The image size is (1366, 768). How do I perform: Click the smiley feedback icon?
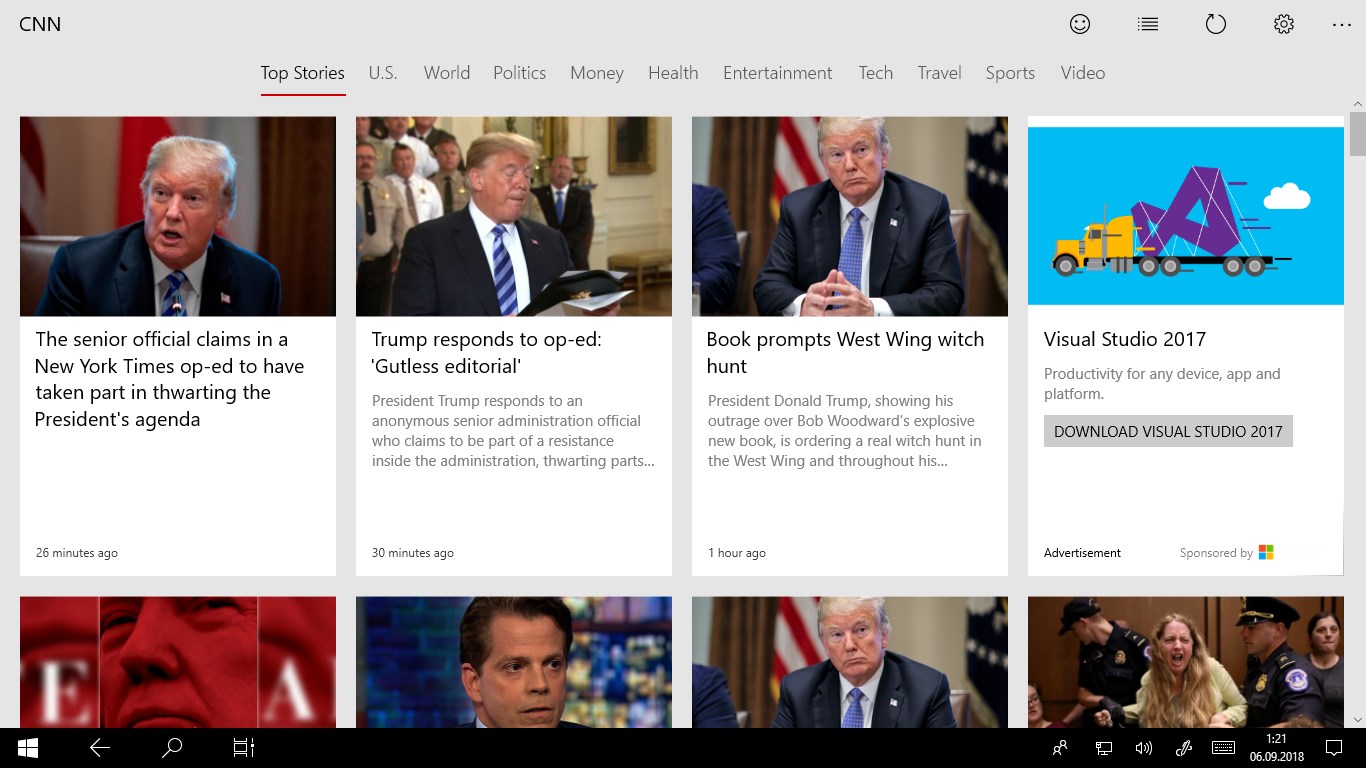pyautogui.click(x=1080, y=24)
